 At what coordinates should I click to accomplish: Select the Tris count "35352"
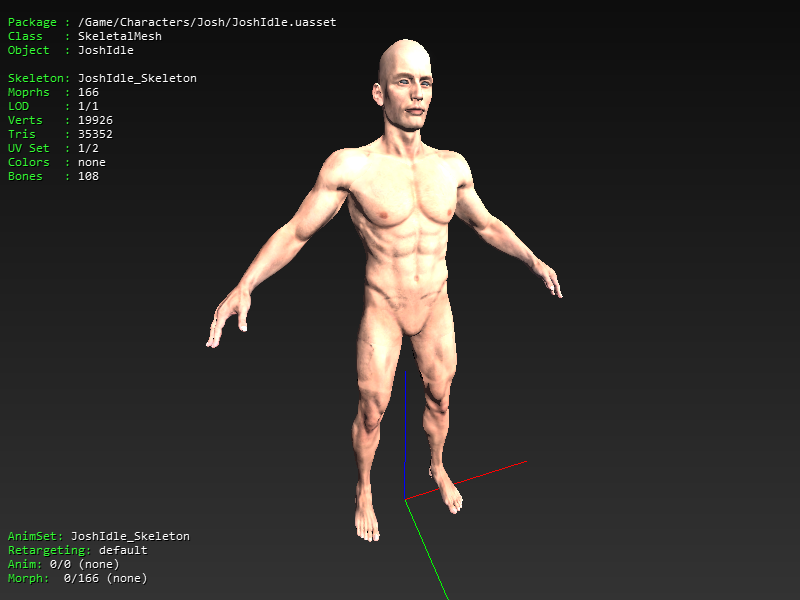95,134
